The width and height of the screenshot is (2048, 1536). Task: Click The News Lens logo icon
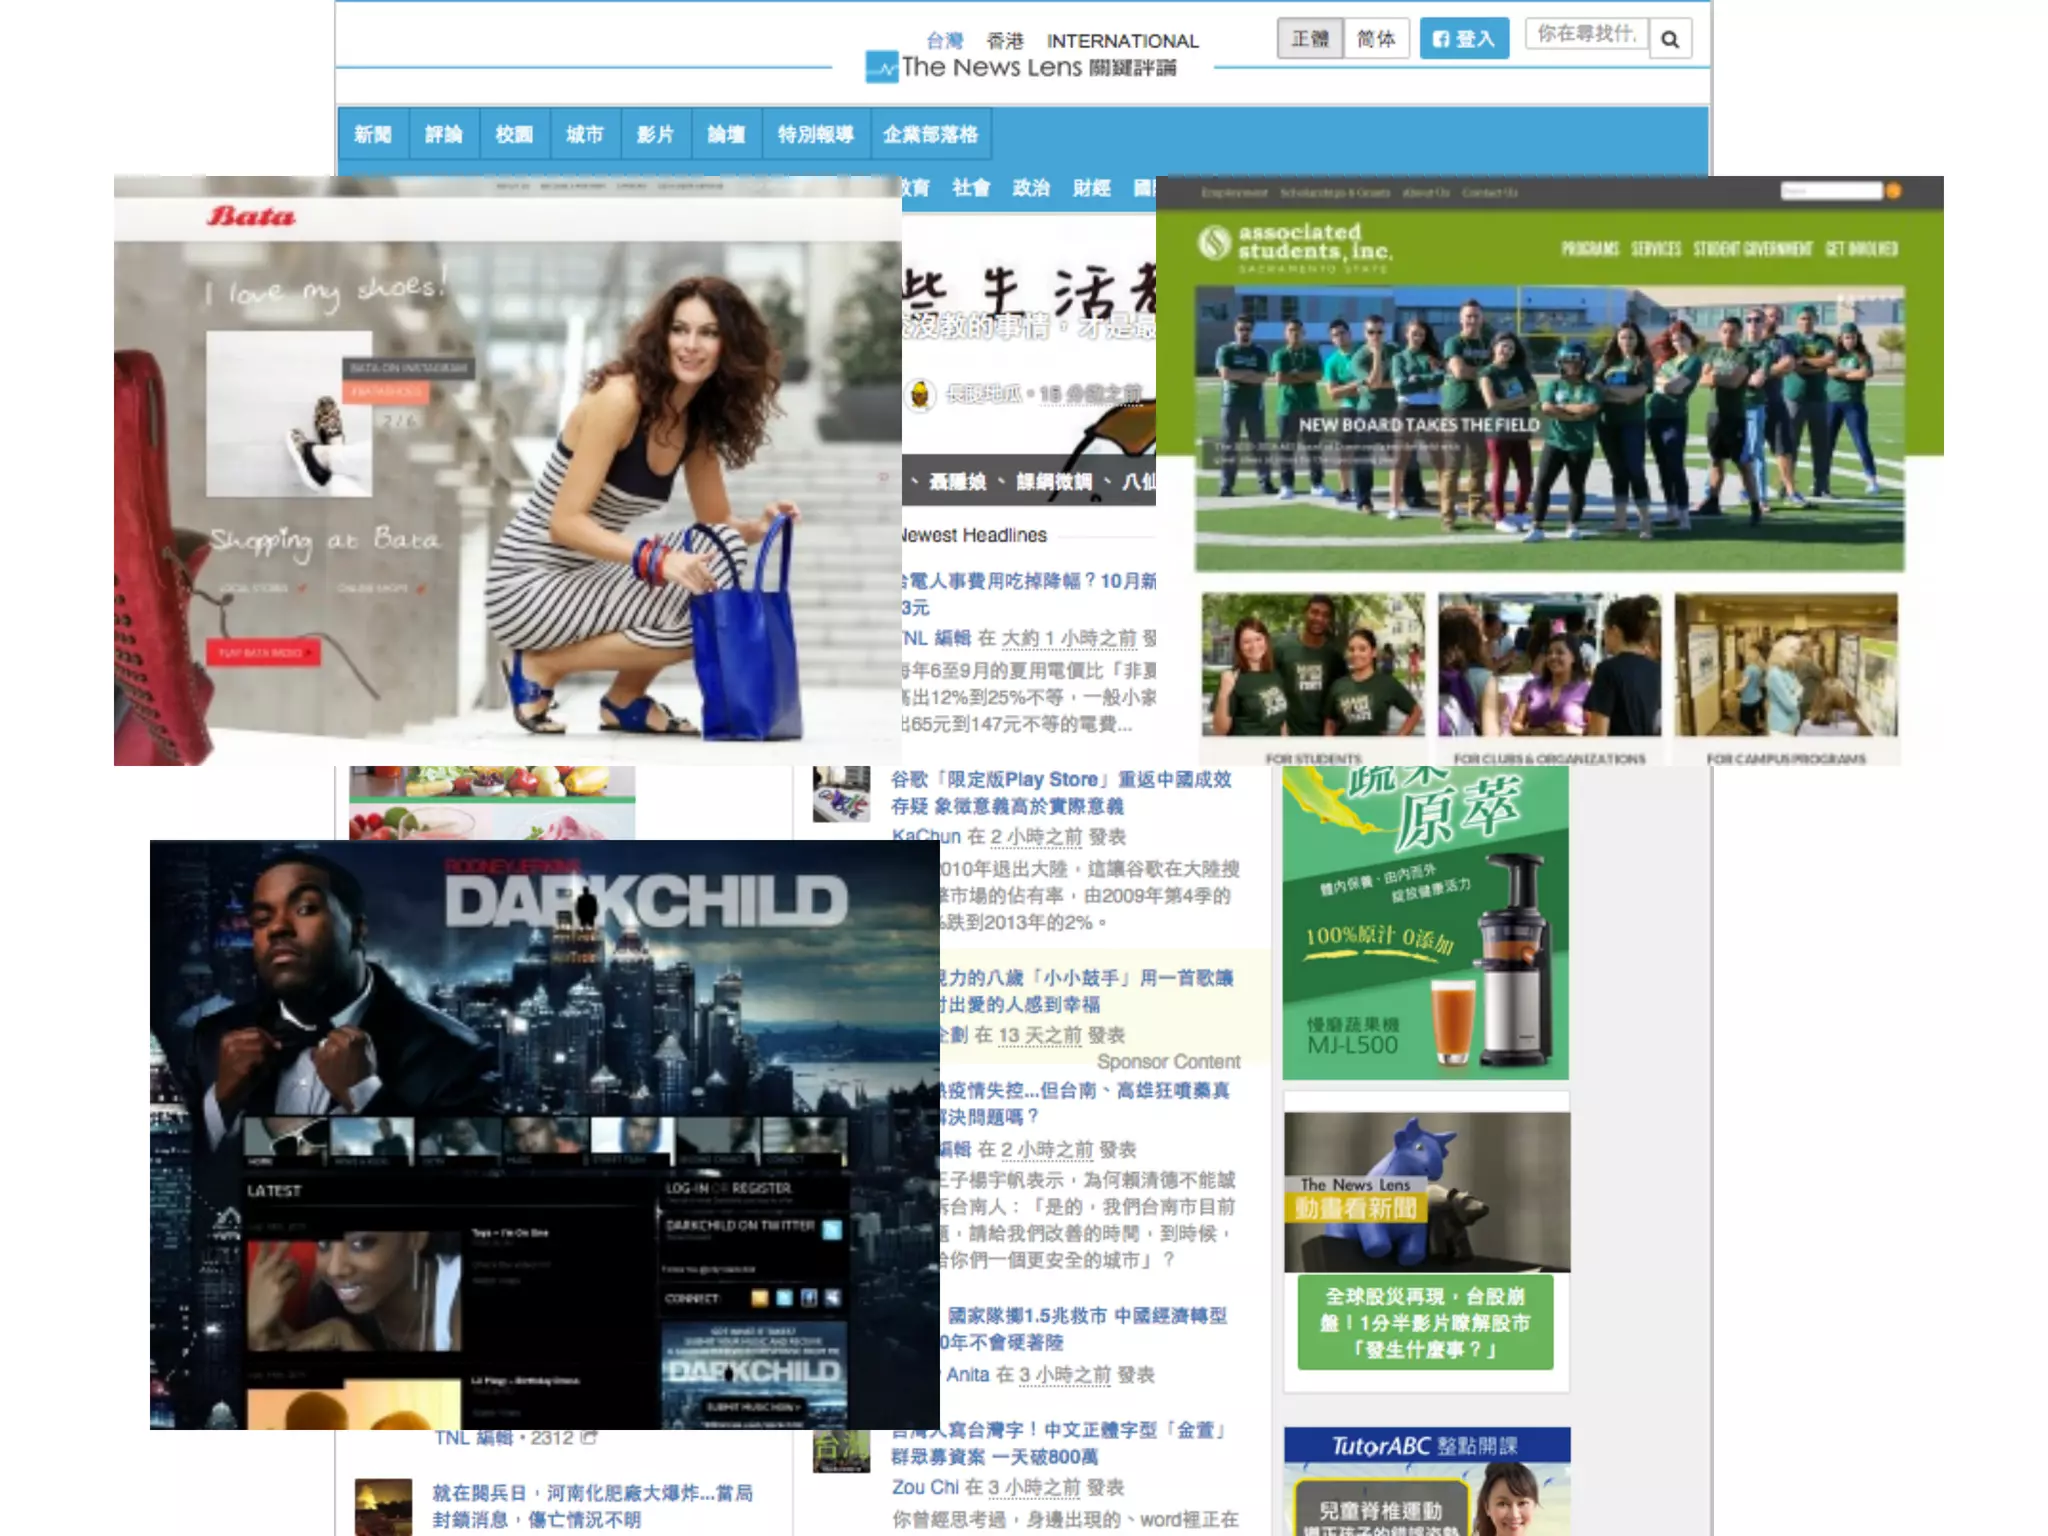pos(881,68)
